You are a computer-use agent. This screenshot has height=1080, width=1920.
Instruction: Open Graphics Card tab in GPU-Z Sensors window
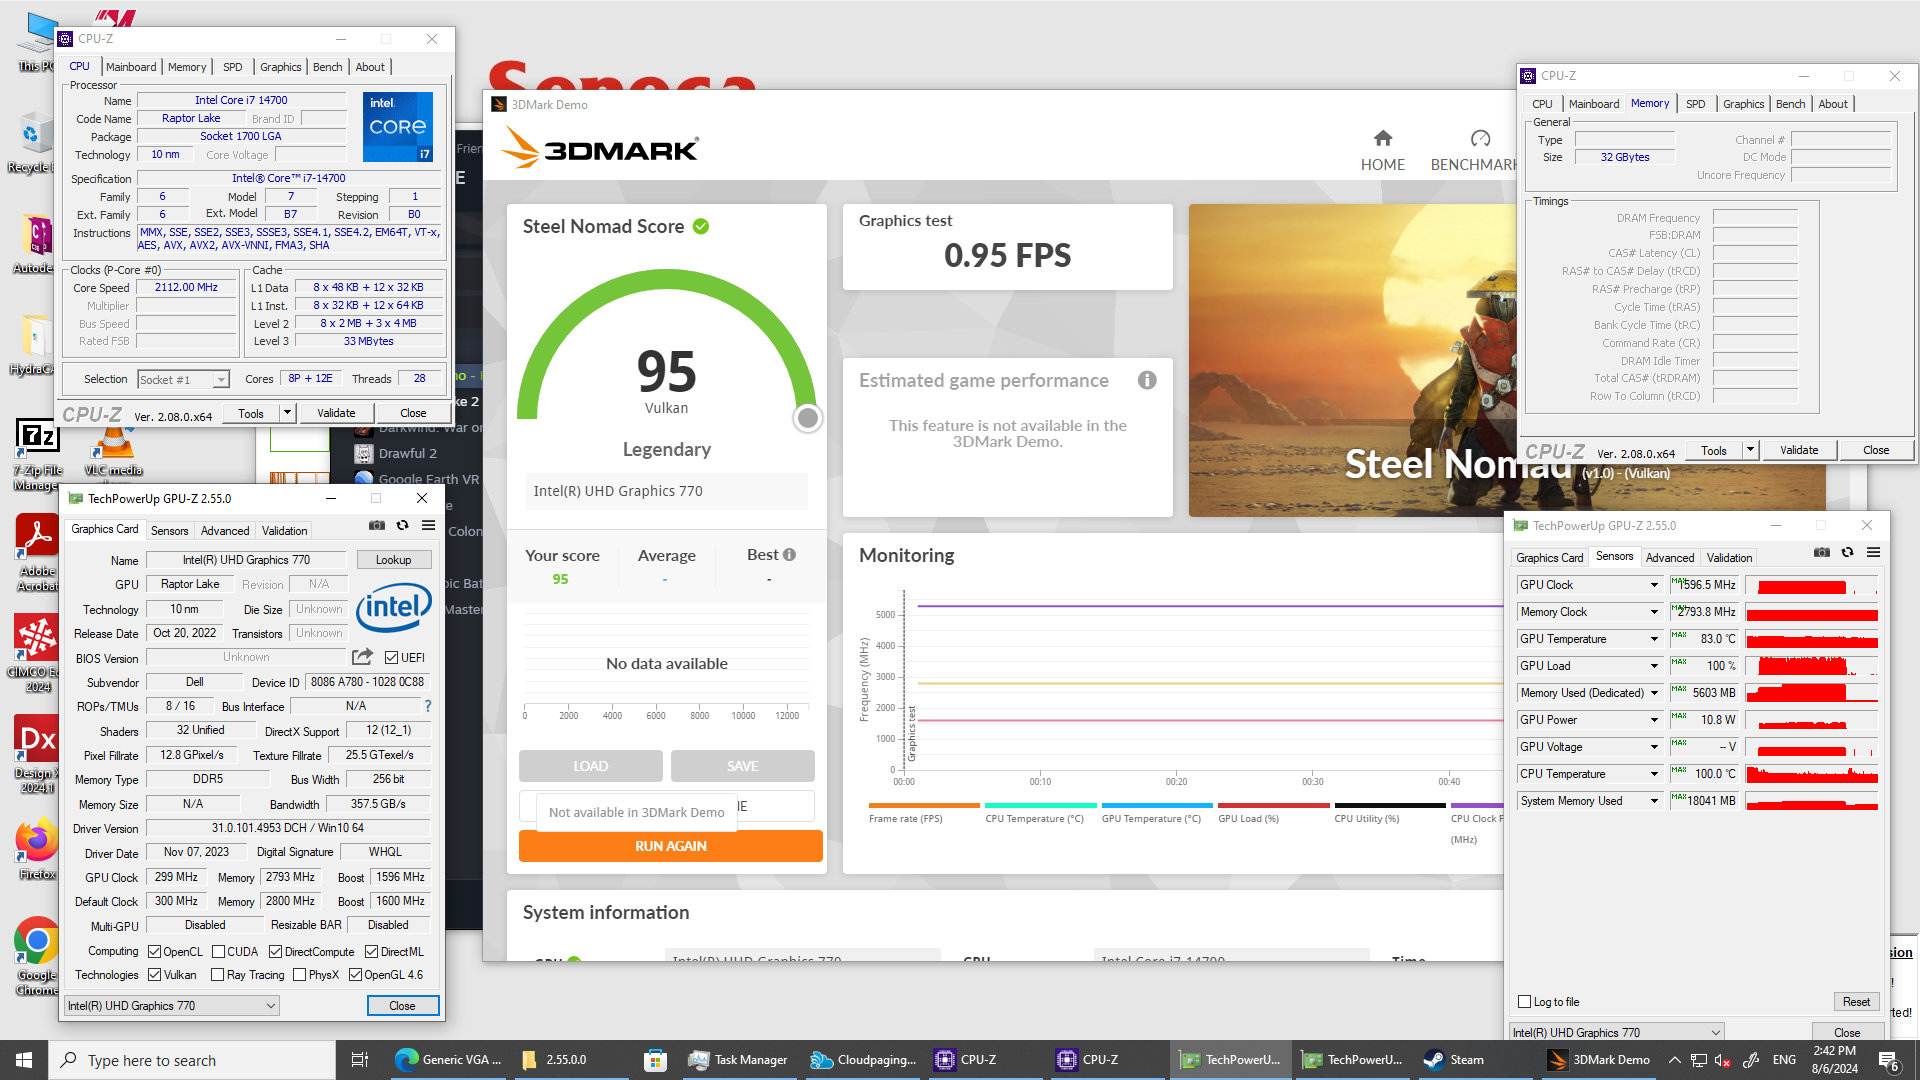(1549, 557)
